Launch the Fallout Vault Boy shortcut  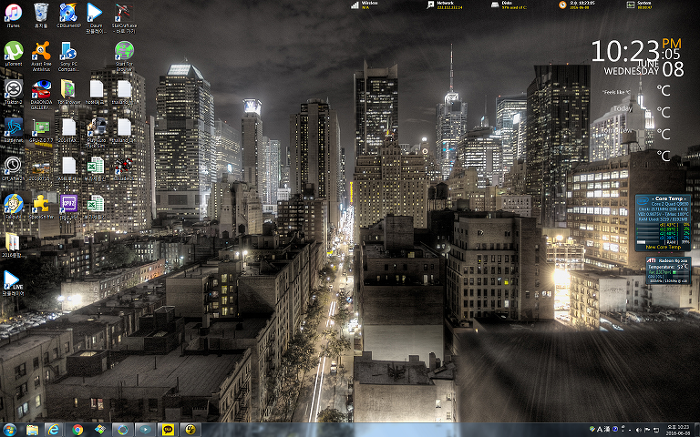coord(13,204)
